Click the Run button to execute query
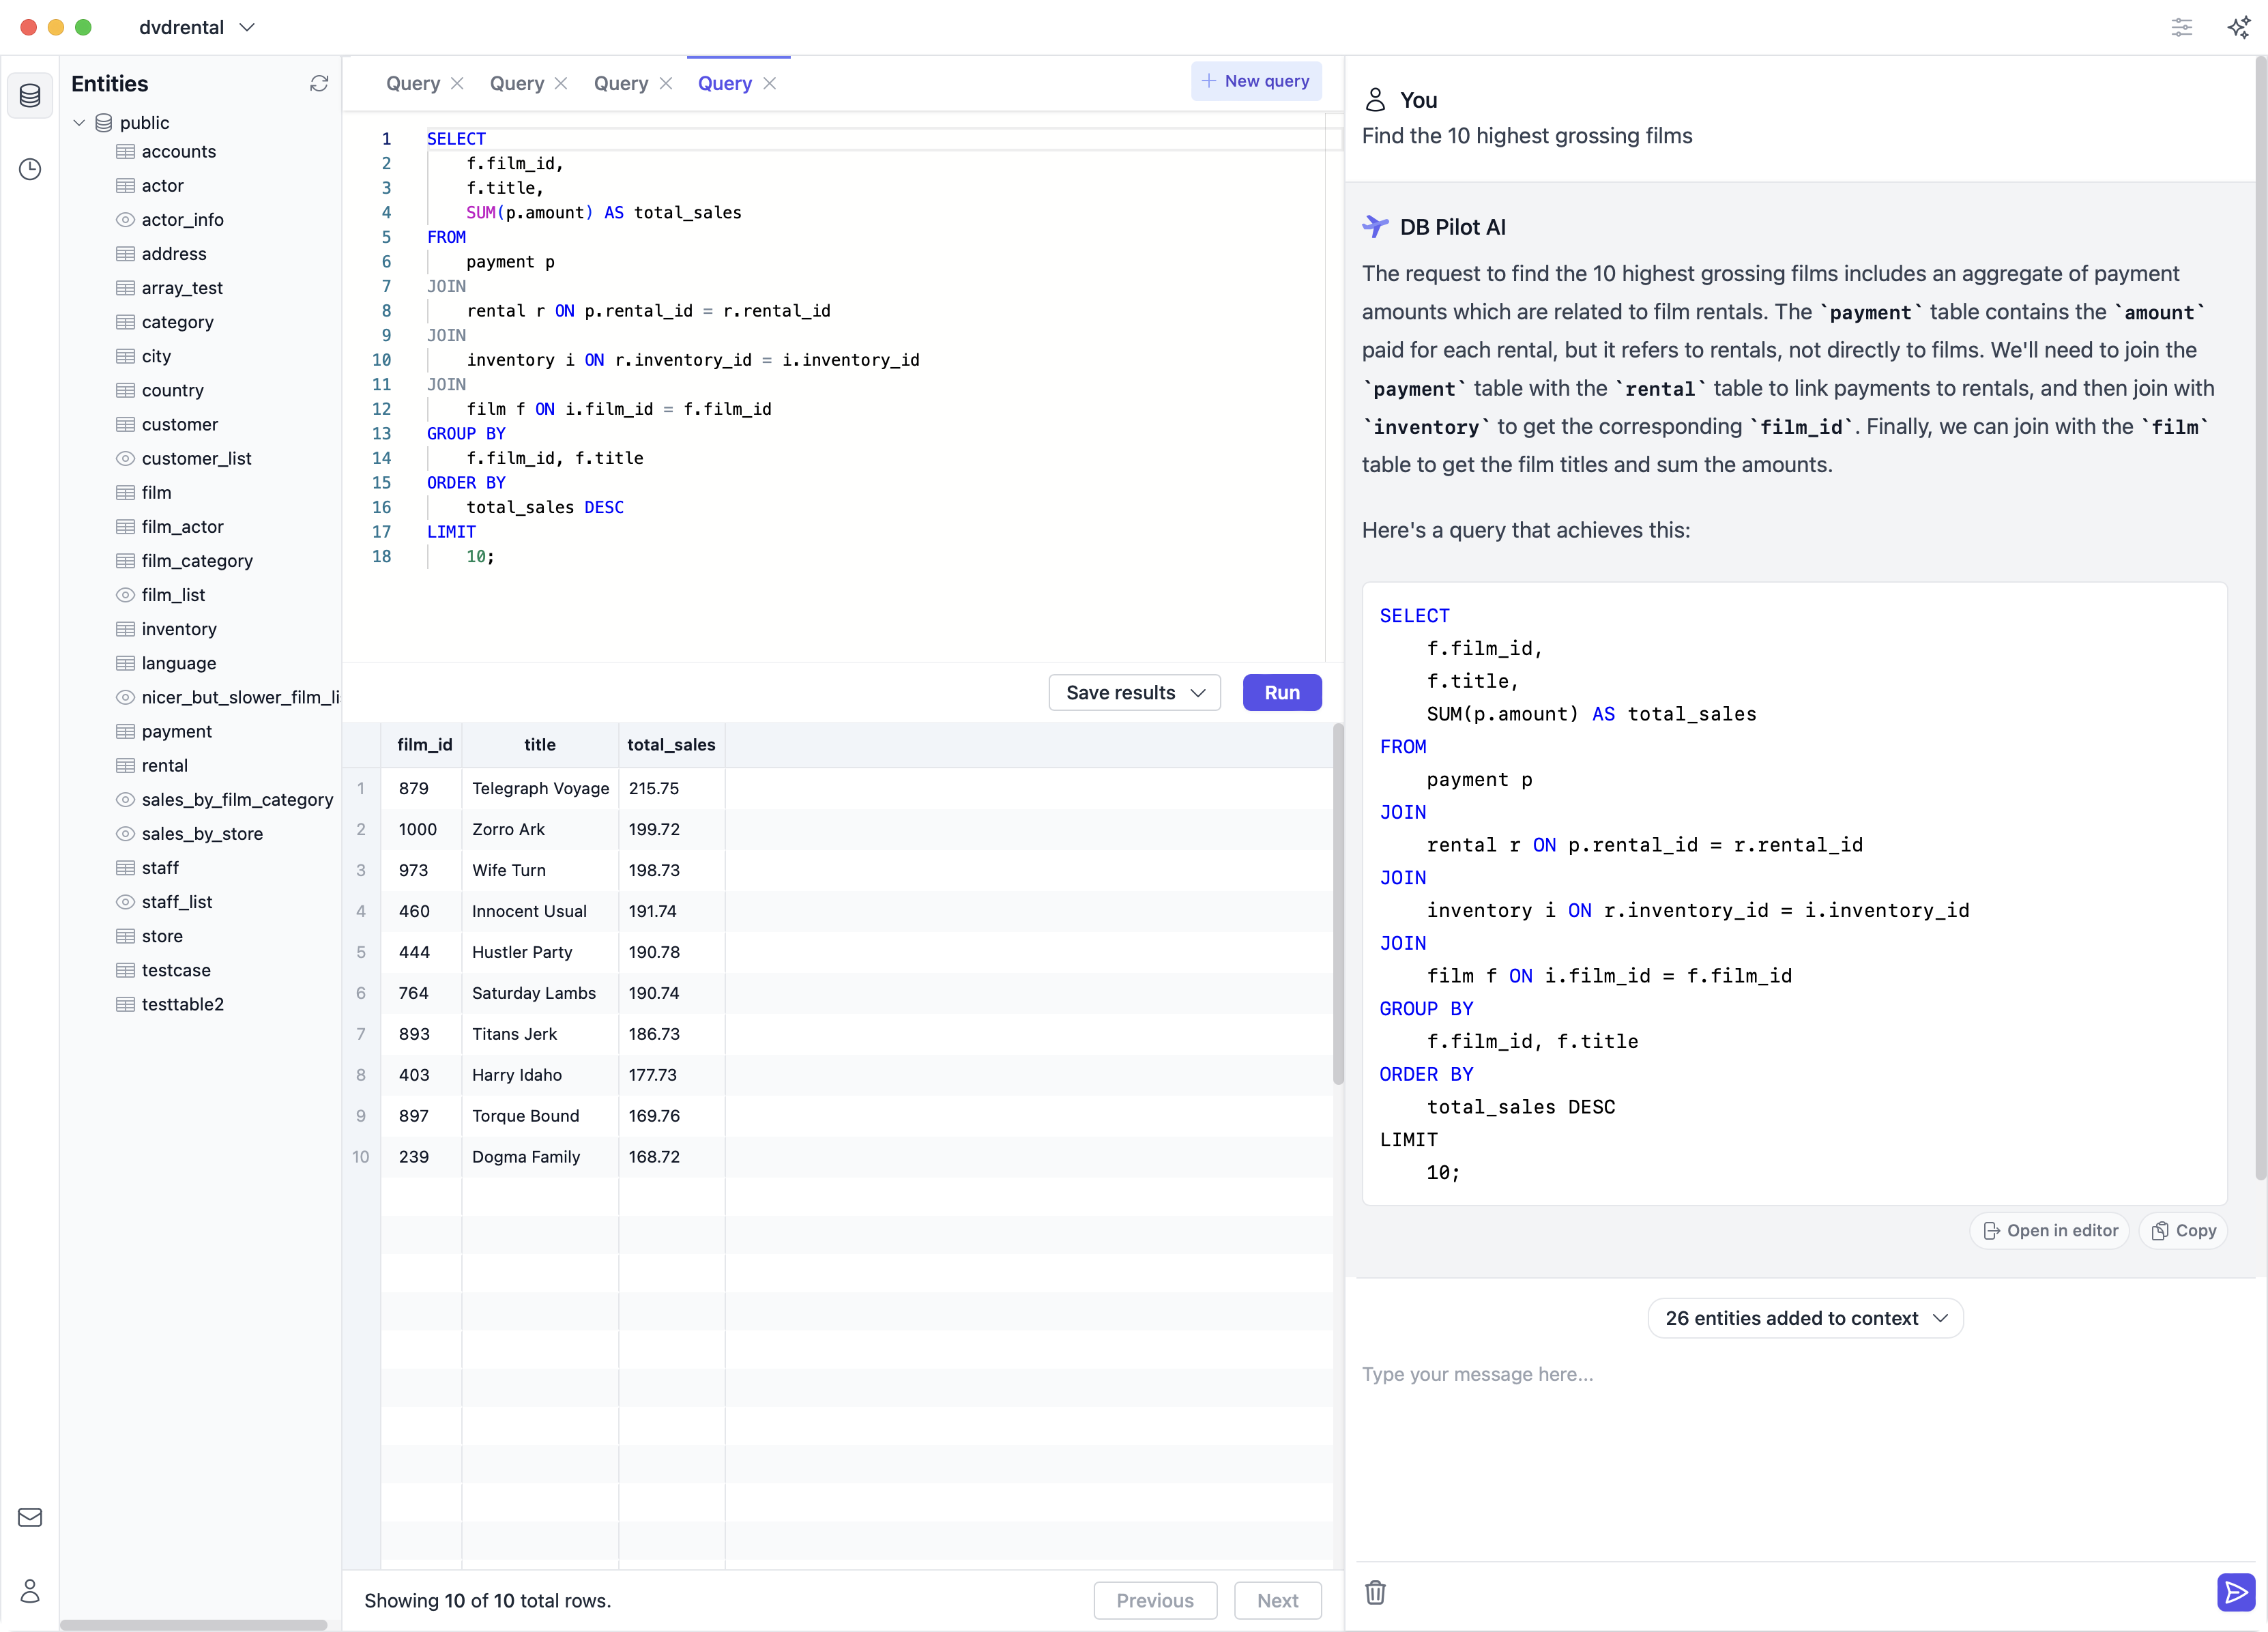This screenshot has height=1632, width=2268. (1280, 692)
